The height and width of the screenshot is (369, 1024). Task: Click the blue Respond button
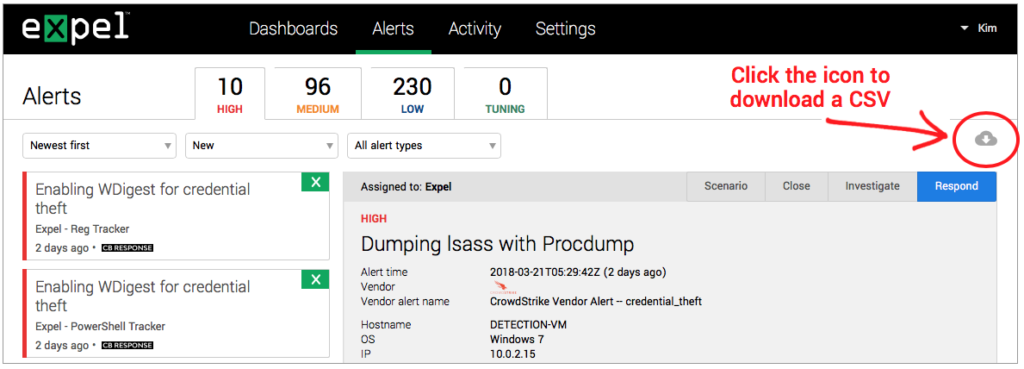(957, 186)
